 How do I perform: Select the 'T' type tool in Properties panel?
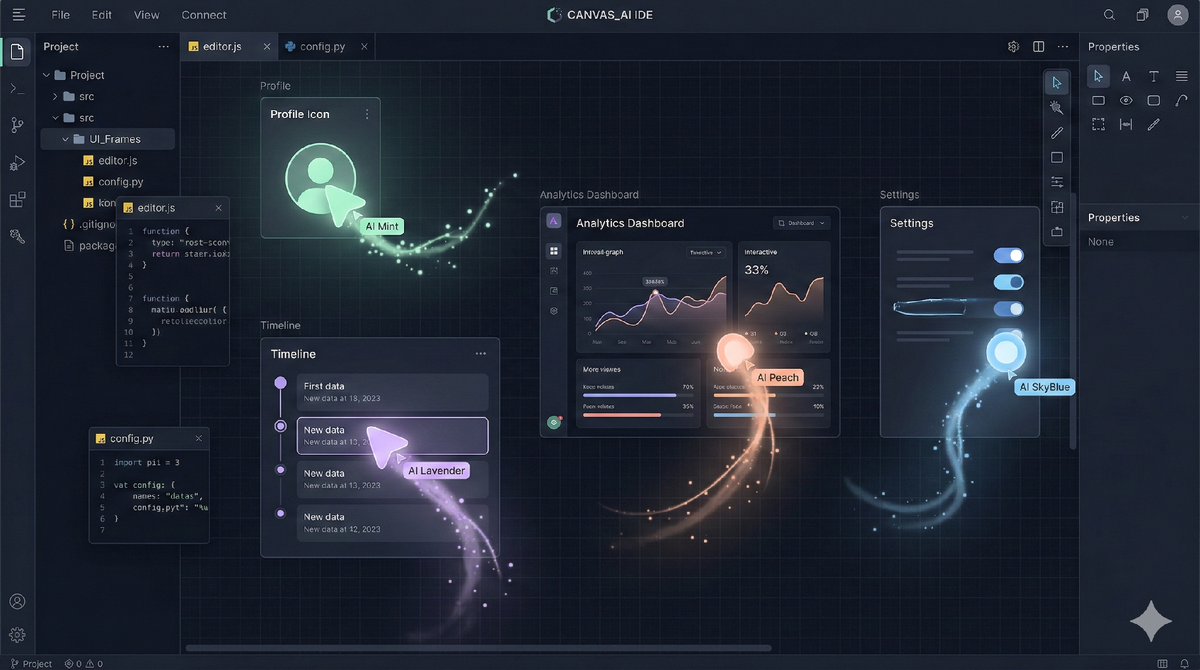[1154, 76]
